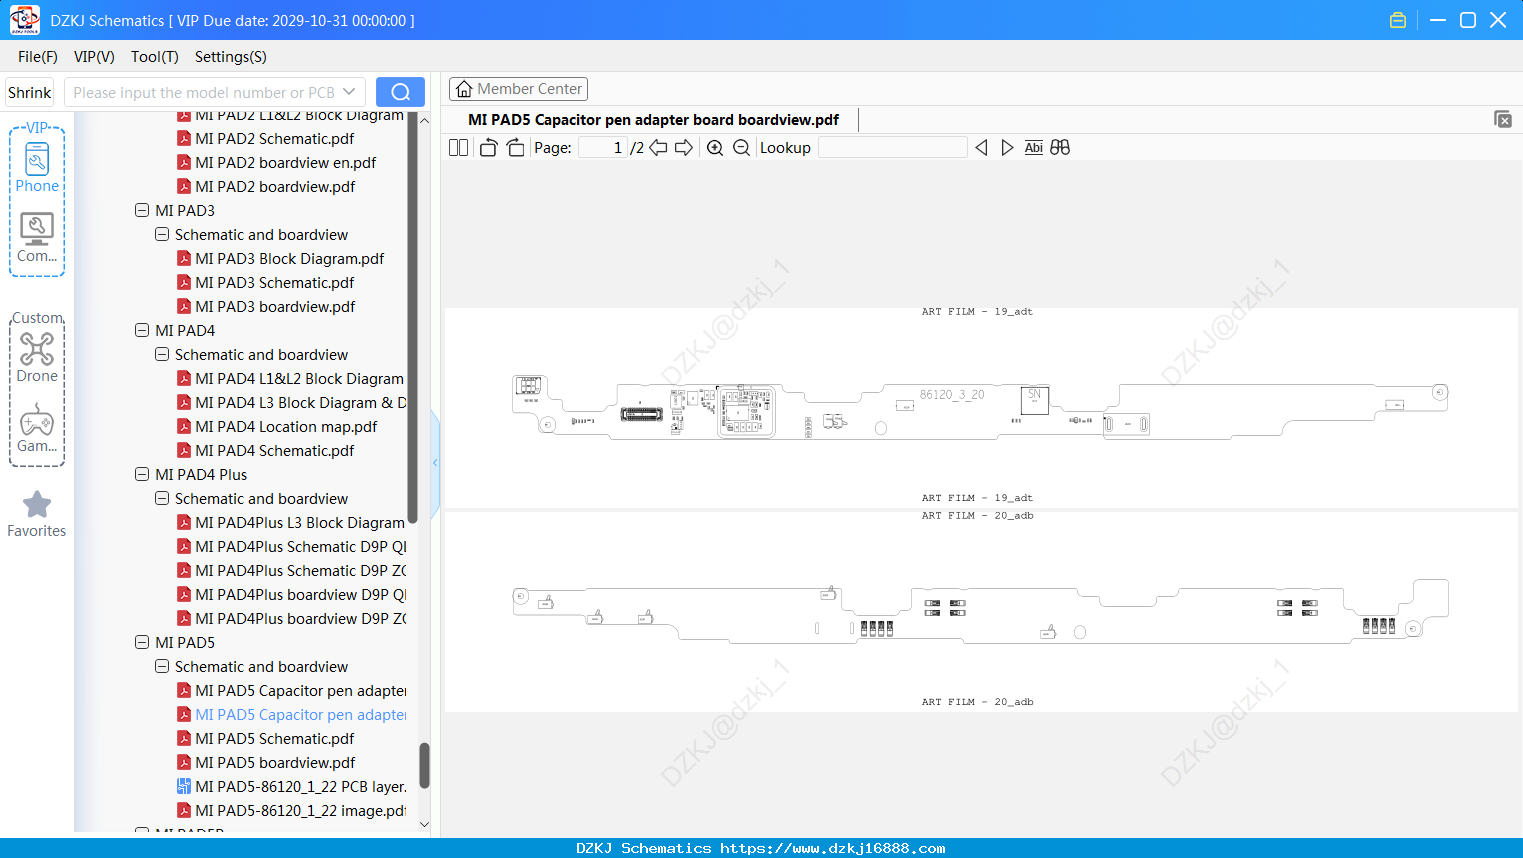Screen dimensions: 1523x858
Task: Click the tree scroll down arrow
Action: (424, 825)
